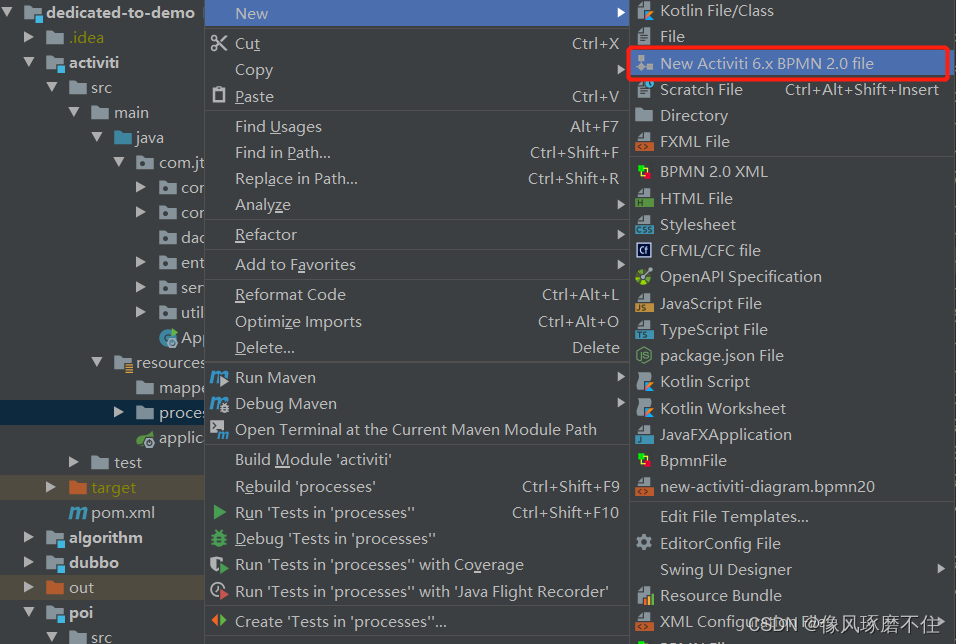Click the package.json File icon

point(644,356)
